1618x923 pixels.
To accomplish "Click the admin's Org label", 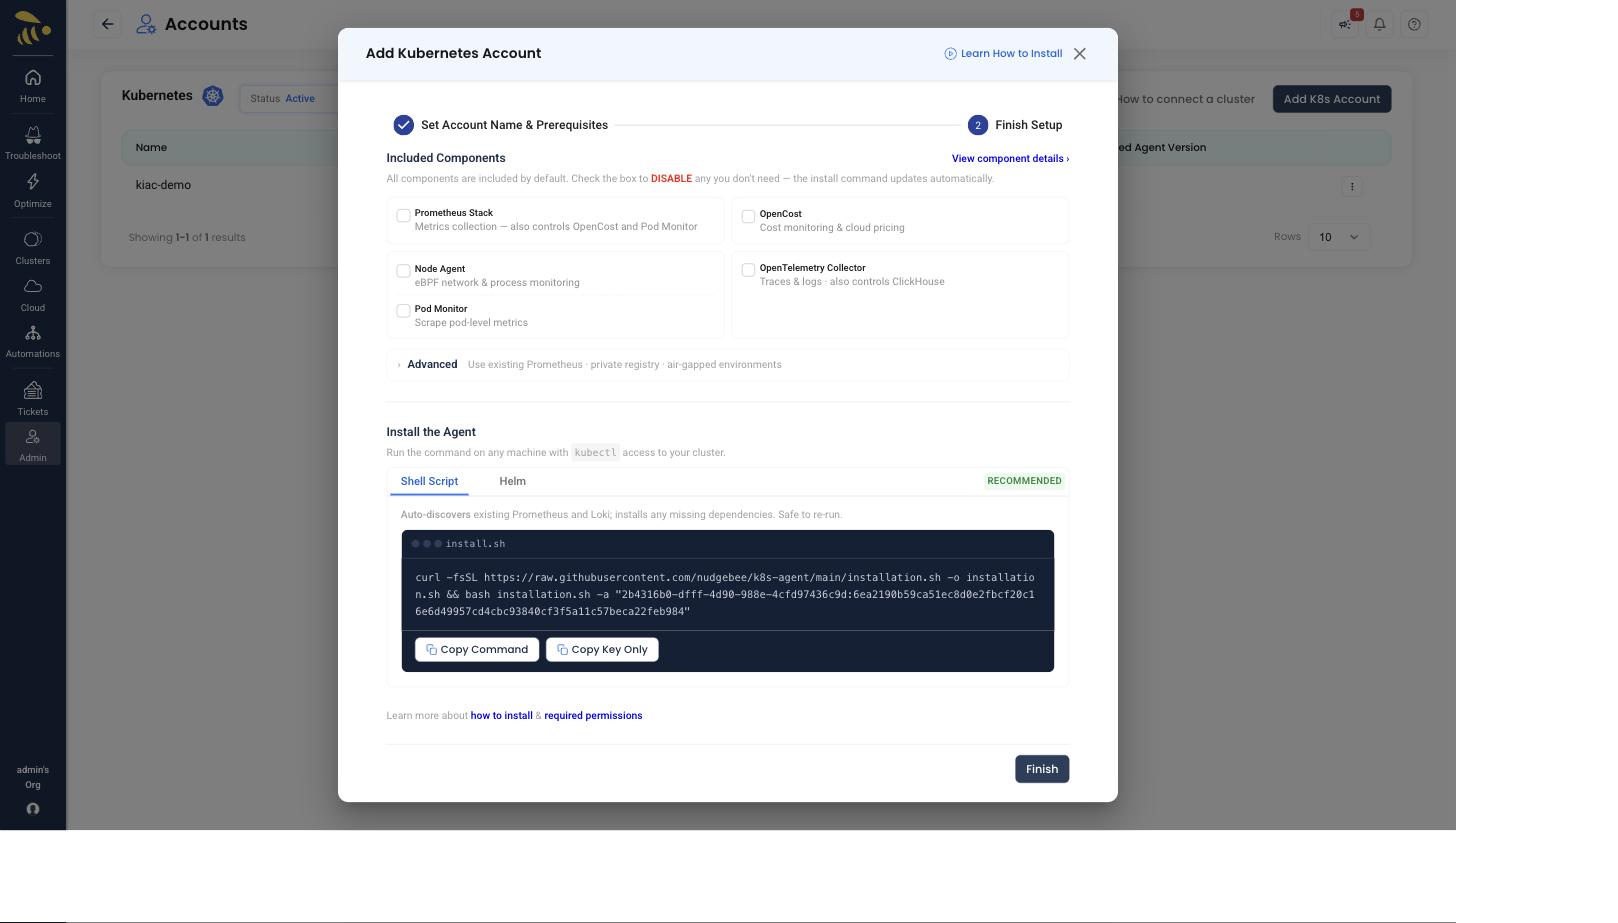I will 33,777.
